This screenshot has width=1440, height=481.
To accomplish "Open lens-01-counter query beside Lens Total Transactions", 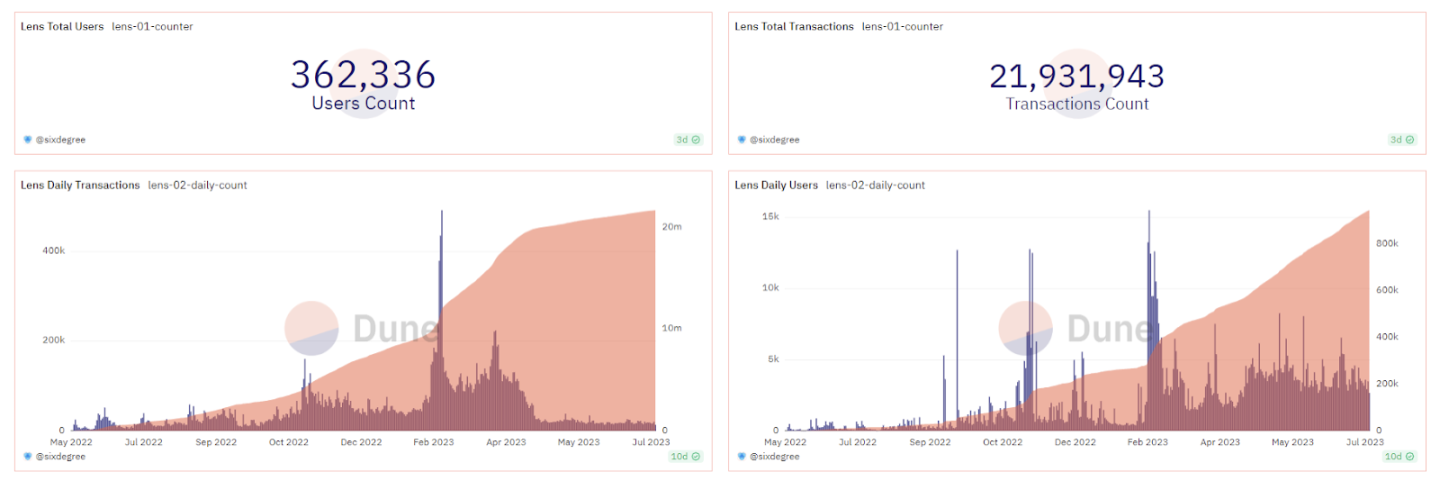I will tap(902, 26).
